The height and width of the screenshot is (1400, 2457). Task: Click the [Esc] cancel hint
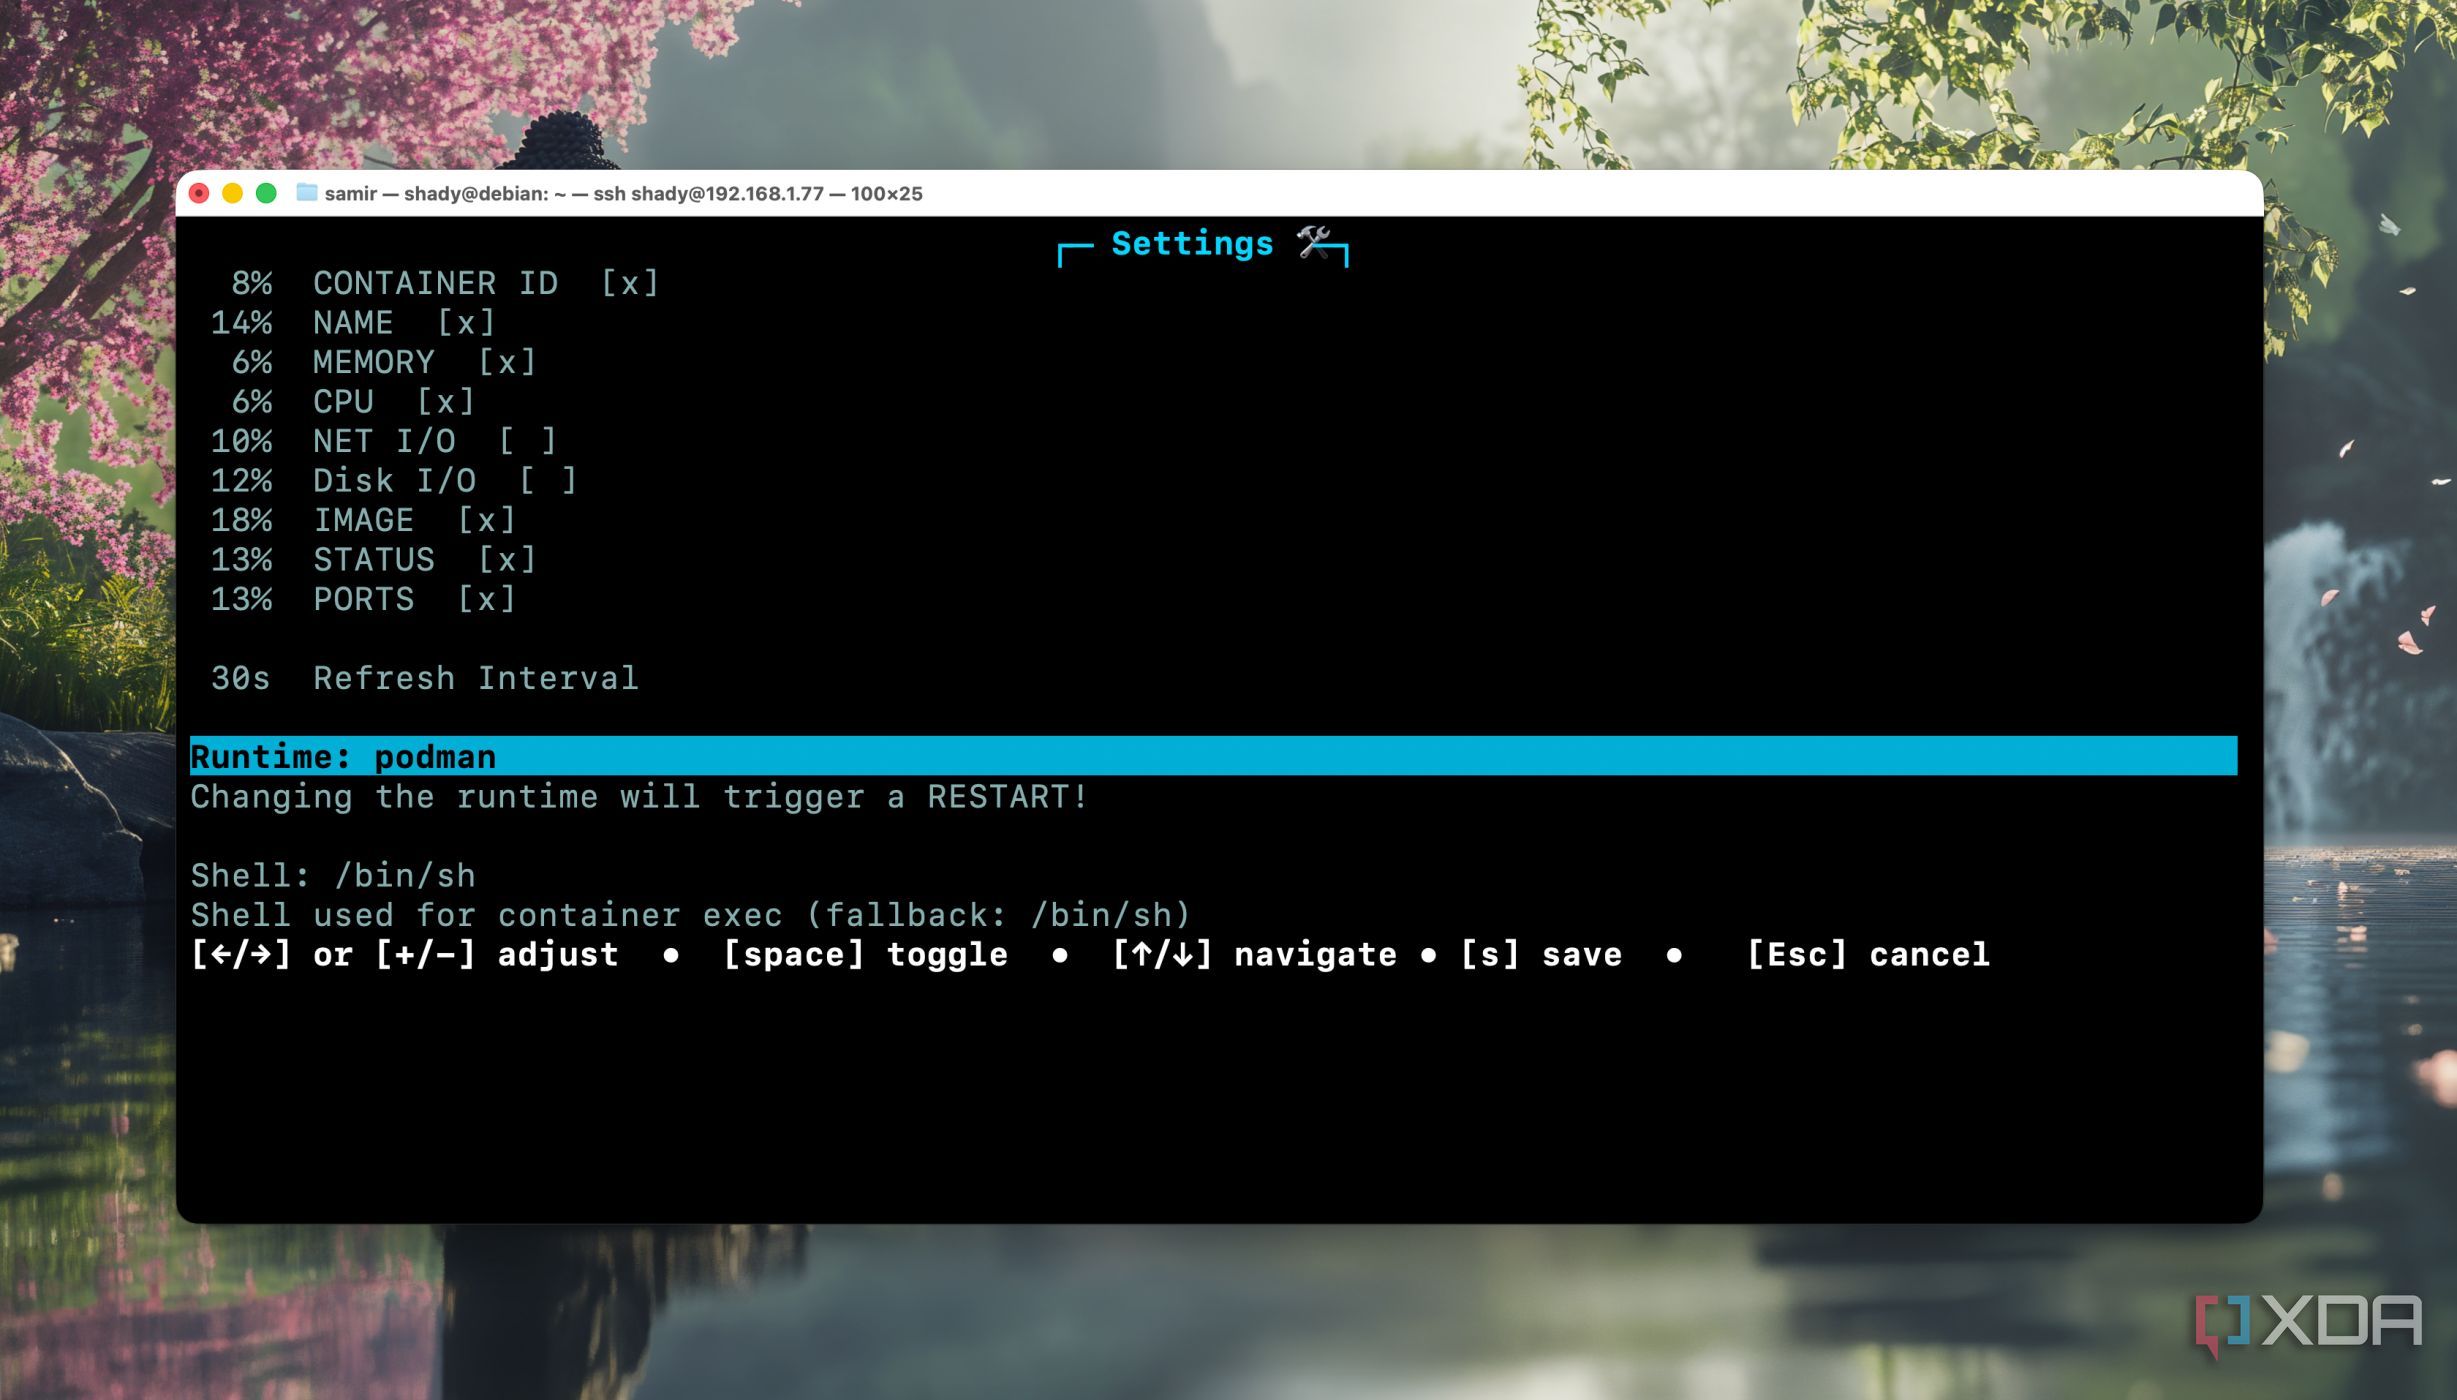(x=1868, y=955)
